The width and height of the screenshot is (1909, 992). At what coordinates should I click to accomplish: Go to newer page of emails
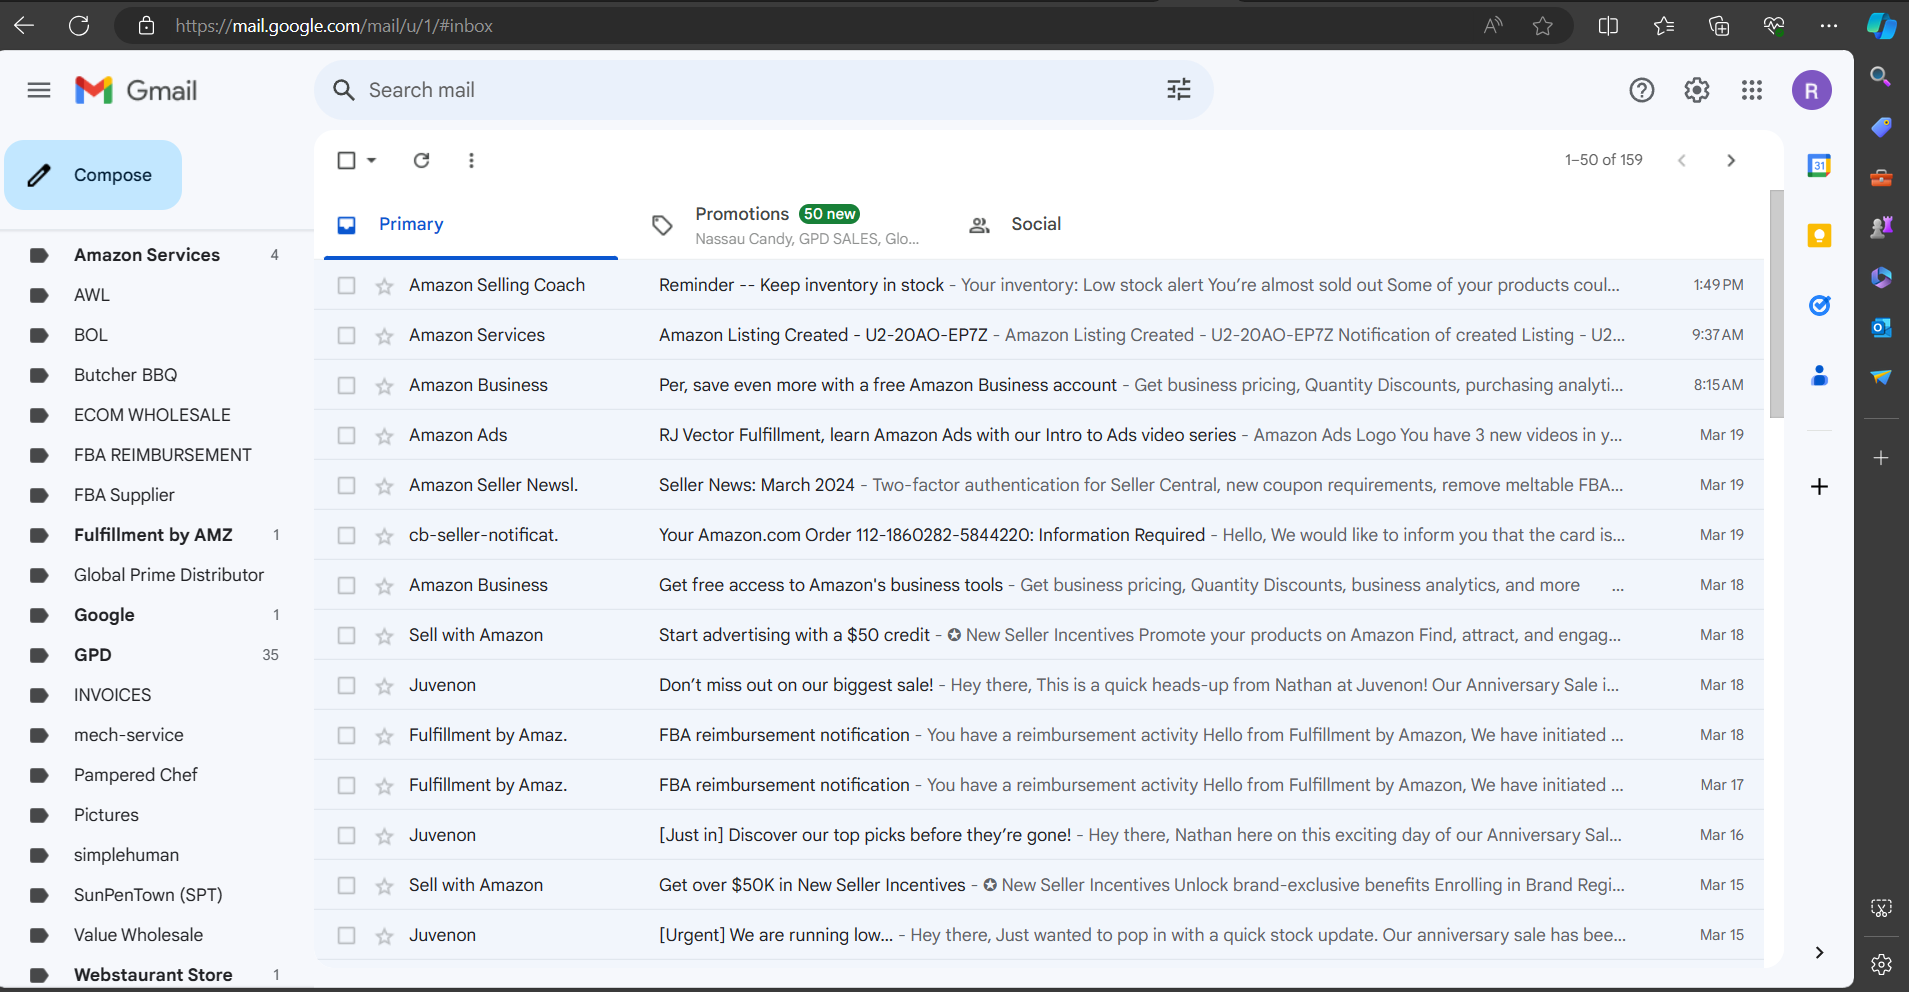(1682, 161)
